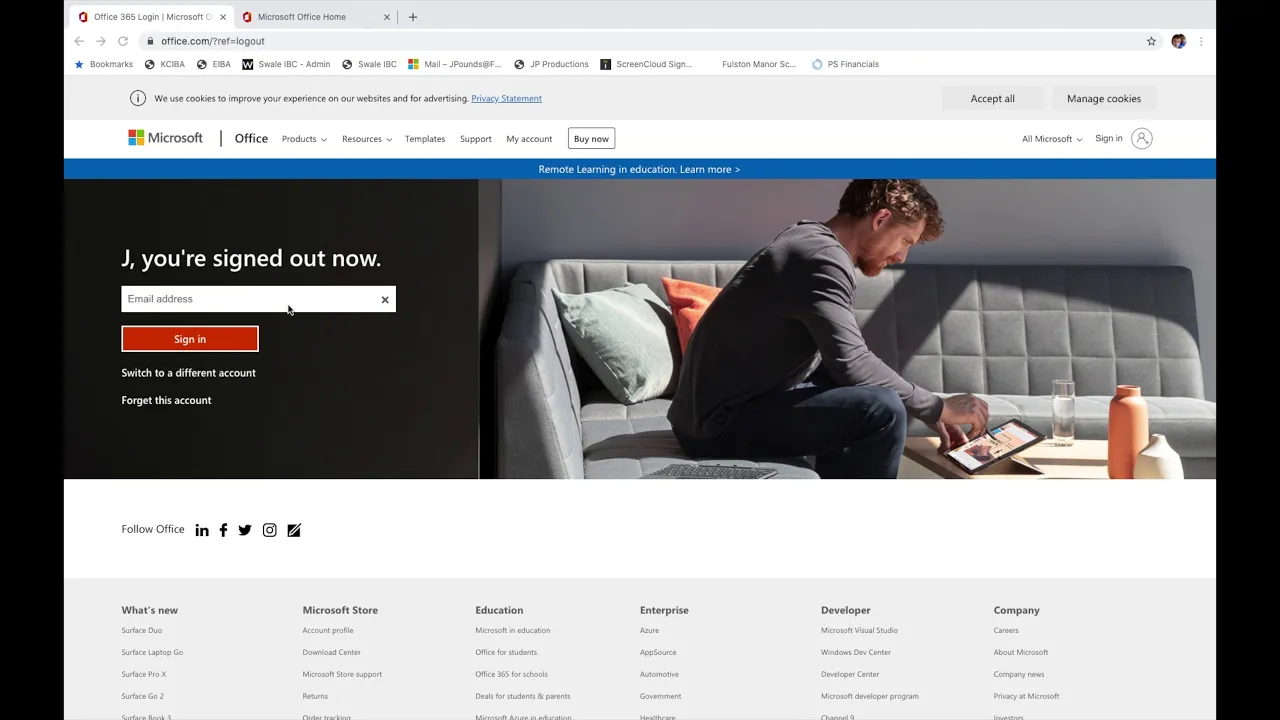Open the Surface Duo link
Viewport: 1280px width, 720px height.
pos(142,630)
